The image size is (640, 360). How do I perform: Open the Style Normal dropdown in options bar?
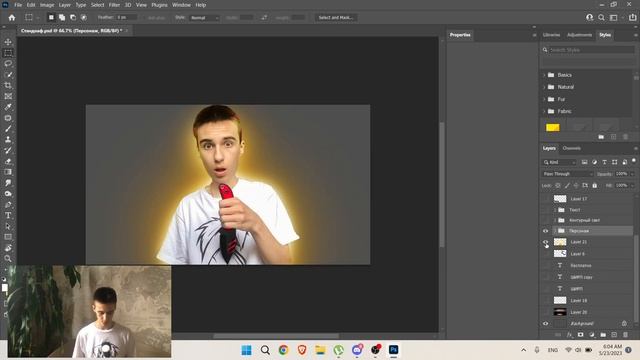tap(204, 18)
